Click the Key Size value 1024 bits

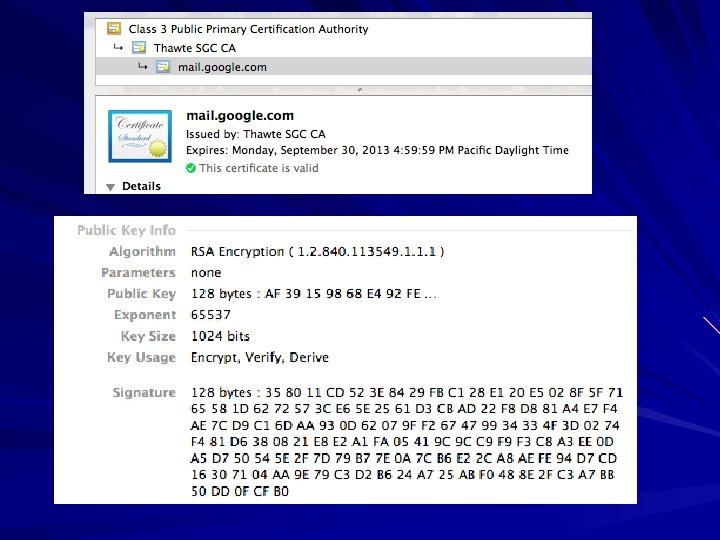pos(220,336)
